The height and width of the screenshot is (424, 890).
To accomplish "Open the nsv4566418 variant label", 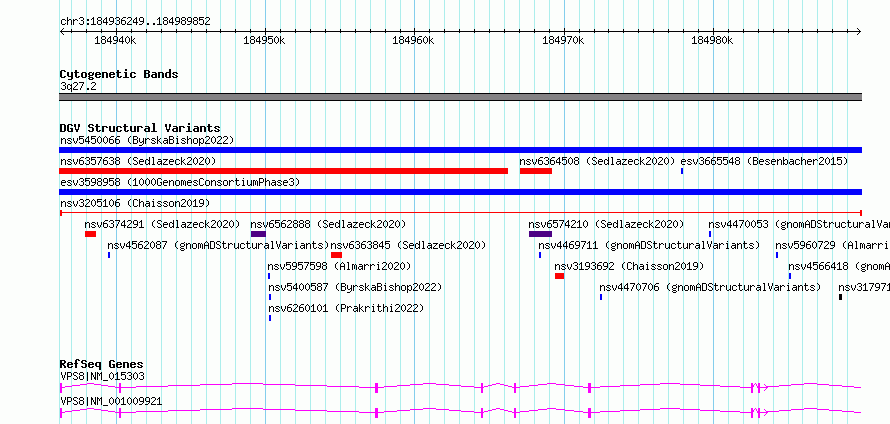I will click(x=839, y=266).
